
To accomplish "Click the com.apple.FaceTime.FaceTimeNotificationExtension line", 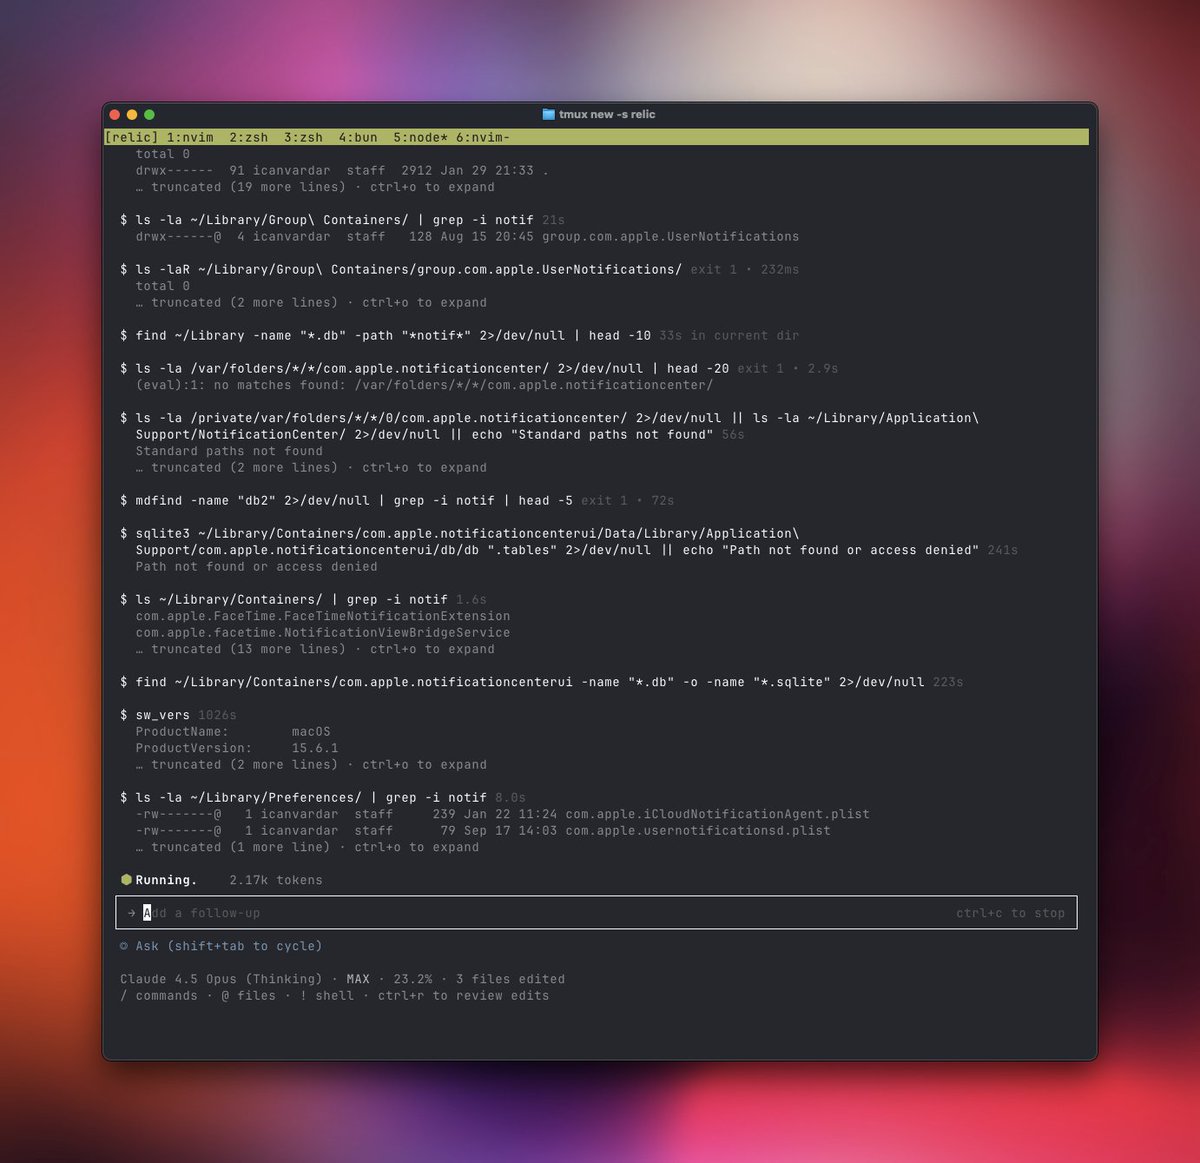I will tap(323, 616).
